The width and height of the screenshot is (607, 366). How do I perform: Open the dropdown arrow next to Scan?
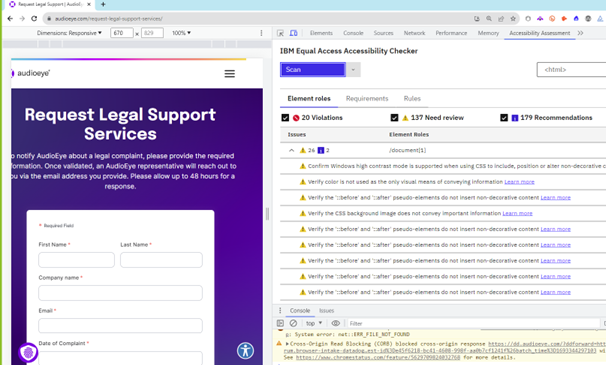point(353,70)
